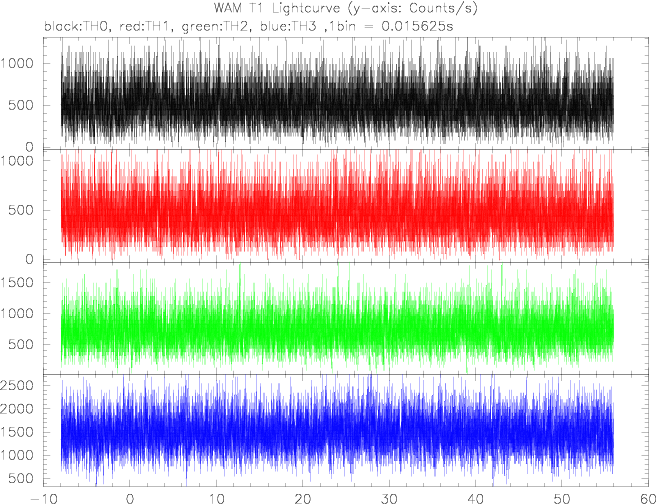657x504 pixels.
Task: Click y-axis label 1500 of blue TH3 panel
Action: click(17, 432)
